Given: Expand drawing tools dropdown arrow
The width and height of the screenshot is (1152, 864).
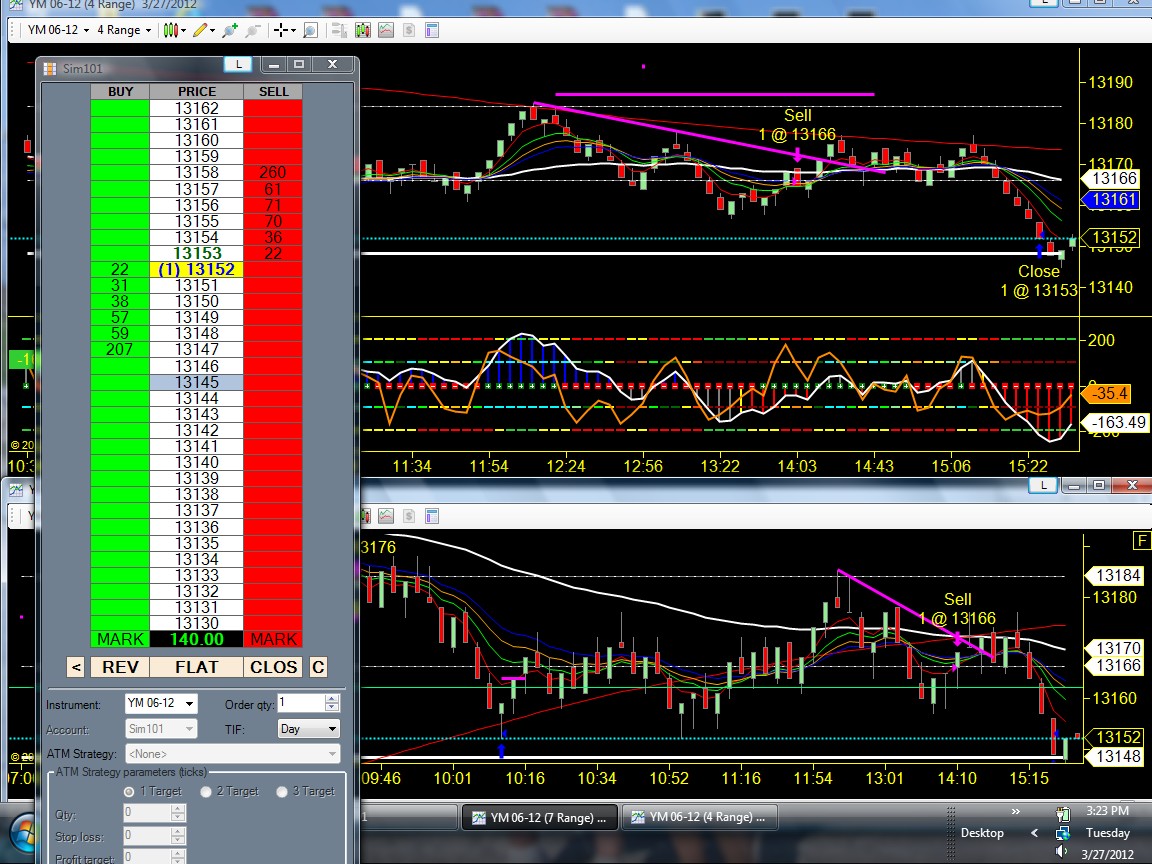Looking at the screenshot, I should [x=213, y=30].
